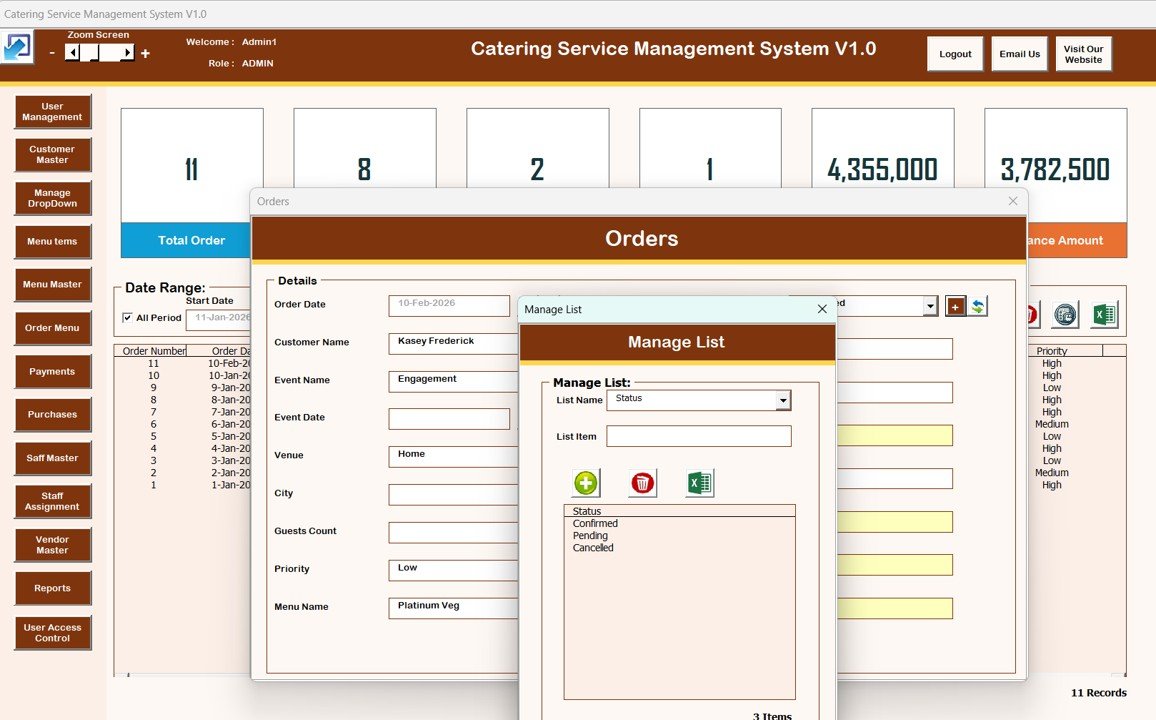Open the List Name dropdown showing Status
Screen dimensions: 1156x720
(784, 399)
